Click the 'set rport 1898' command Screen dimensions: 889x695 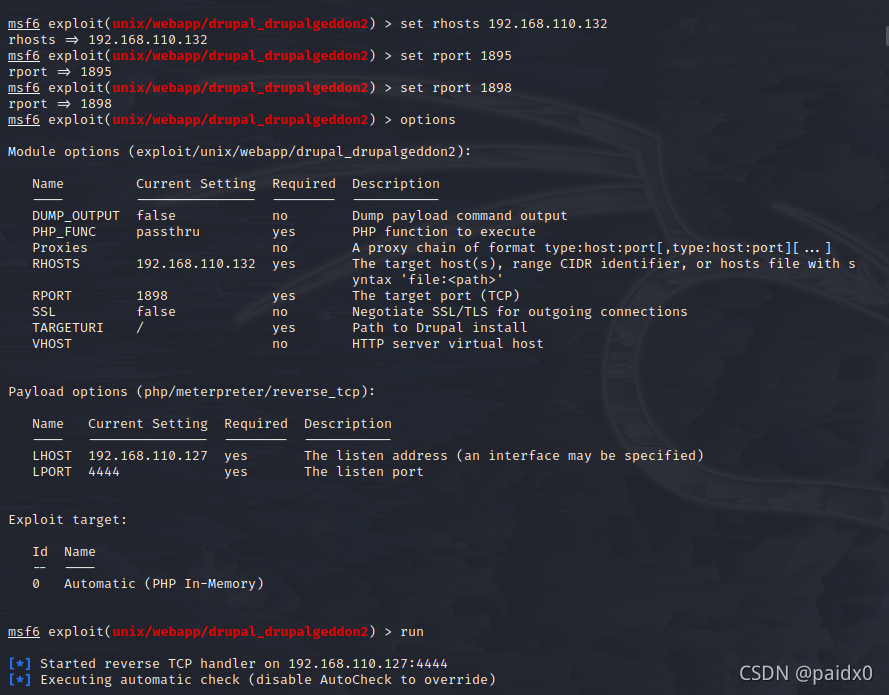pyautogui.click(x=456, y=88)
